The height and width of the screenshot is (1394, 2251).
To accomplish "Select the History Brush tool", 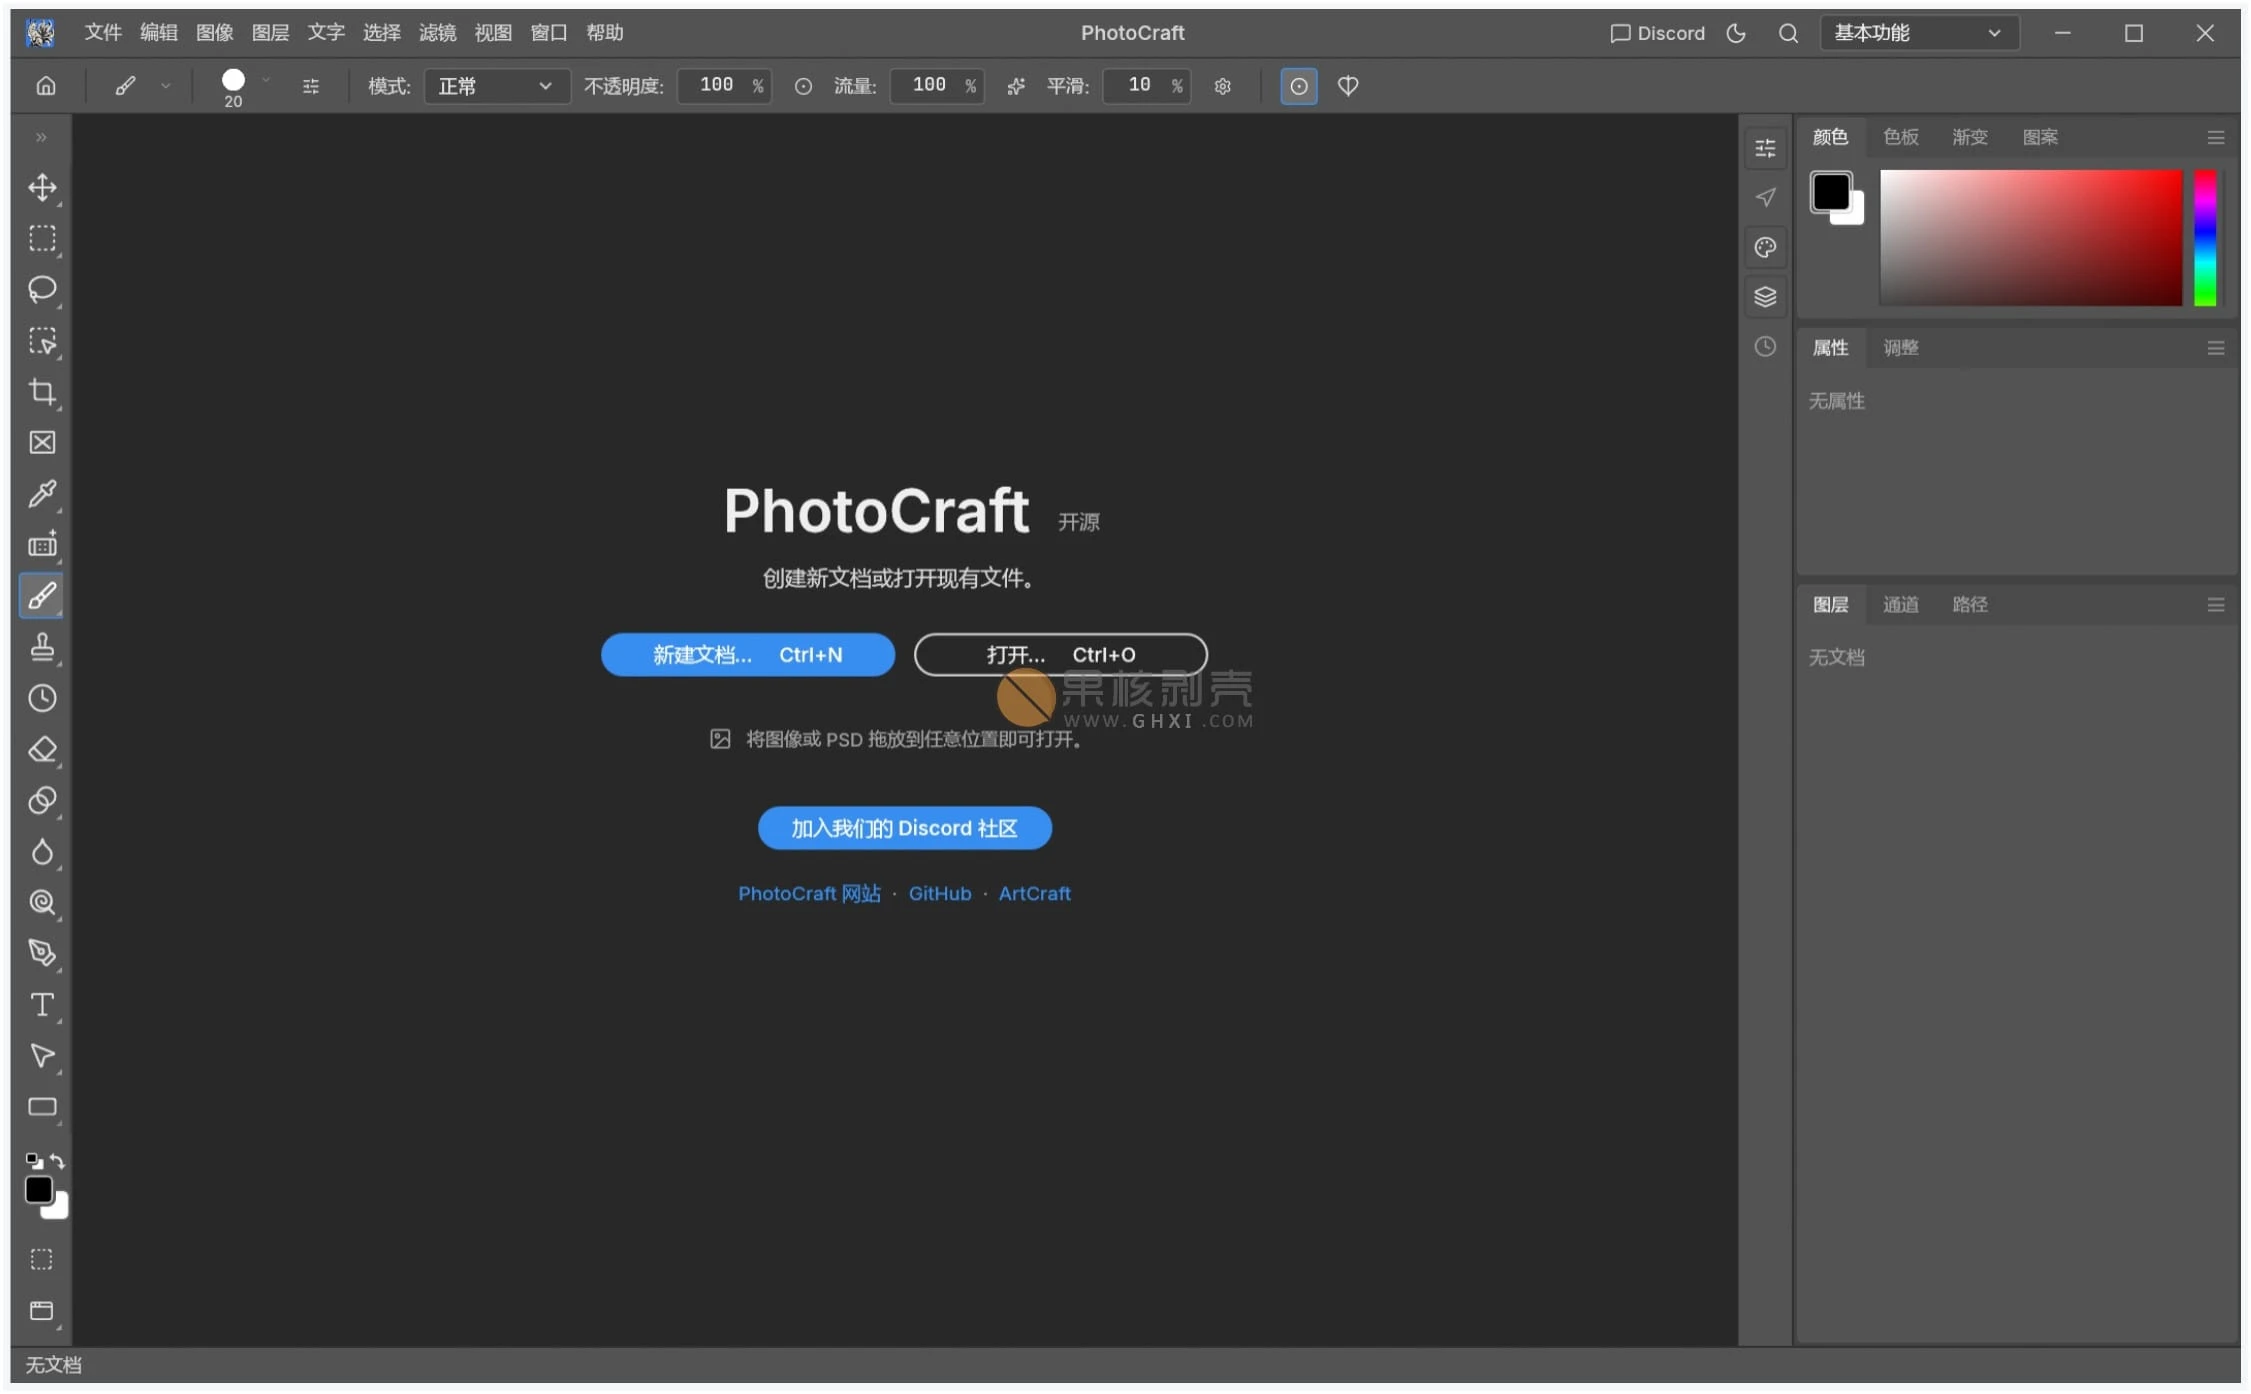I will click(x=42, y=699).
